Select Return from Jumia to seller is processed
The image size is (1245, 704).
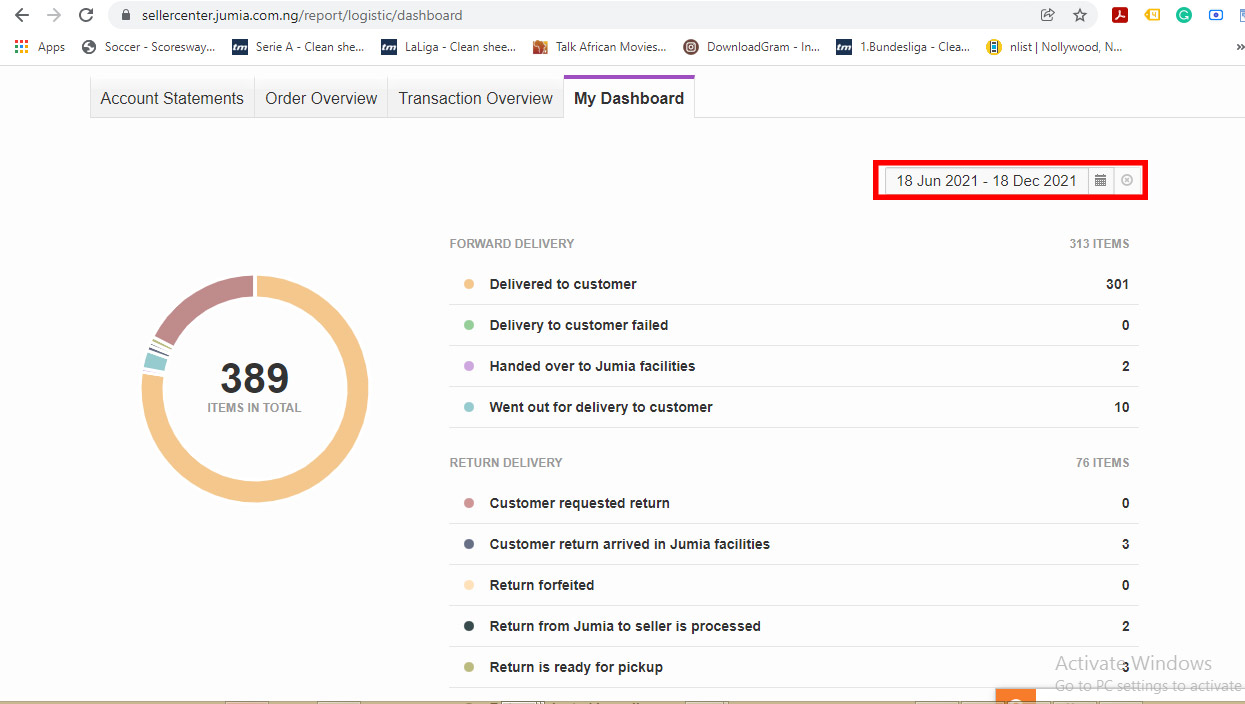pyautogui.click(x=625, y=626)
